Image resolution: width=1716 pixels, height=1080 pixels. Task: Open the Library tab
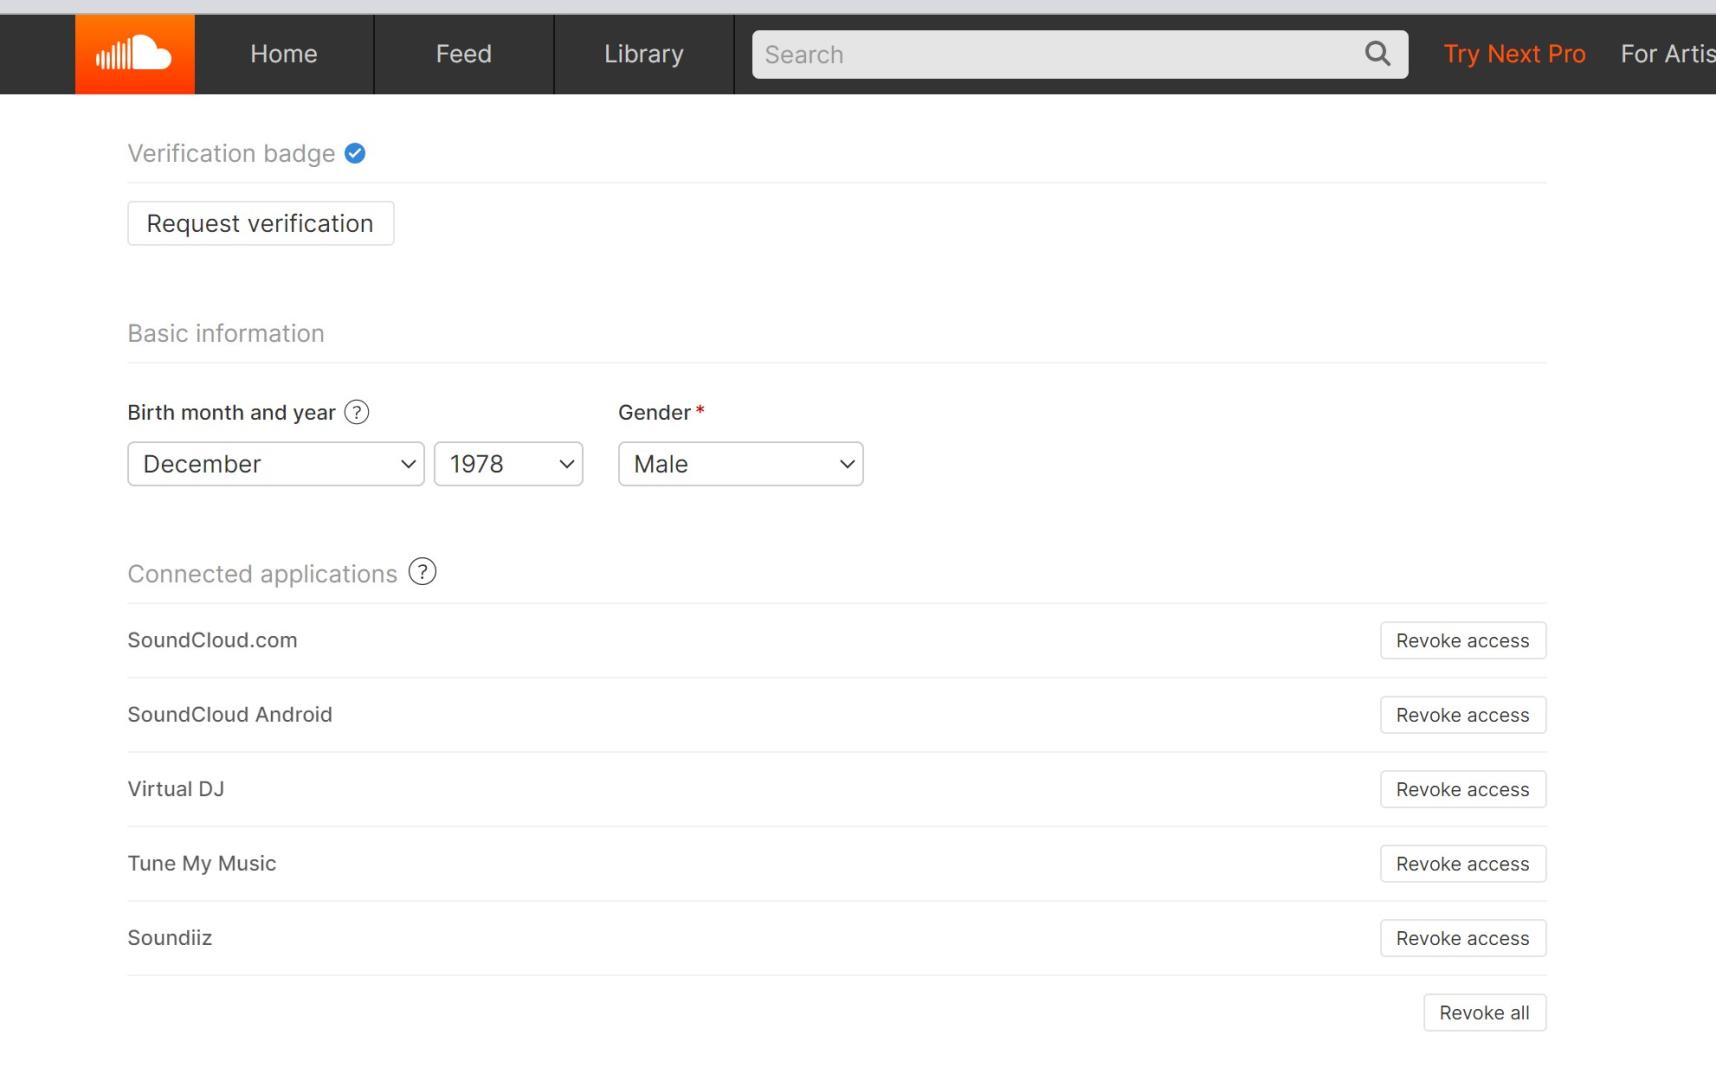click(x=644, y=54)
